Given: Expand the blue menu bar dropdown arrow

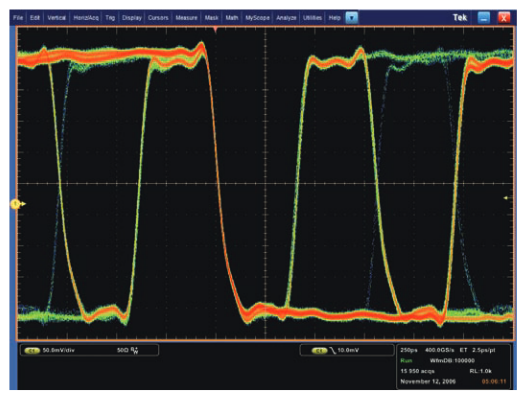Looking at the screenshot, I should (352, 18).
